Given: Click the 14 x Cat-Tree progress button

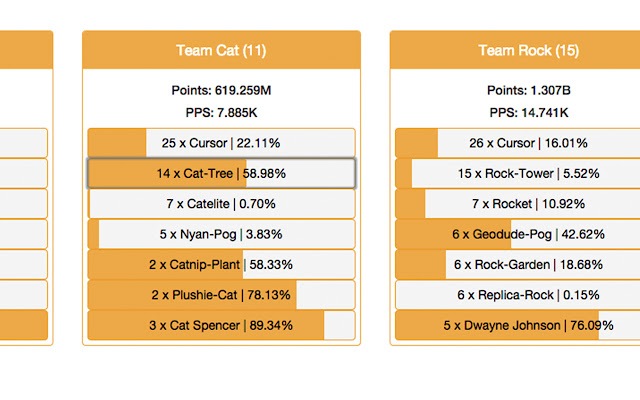Looking at the screenshot, I should click(x=221, y=173).
